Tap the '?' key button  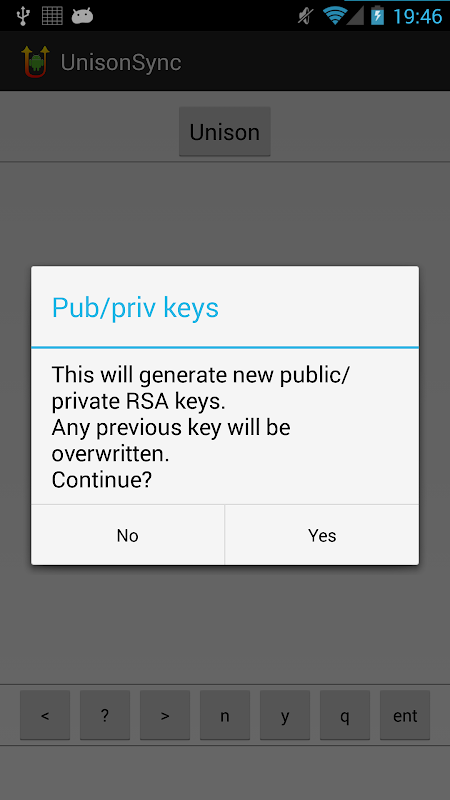[105, 715]
